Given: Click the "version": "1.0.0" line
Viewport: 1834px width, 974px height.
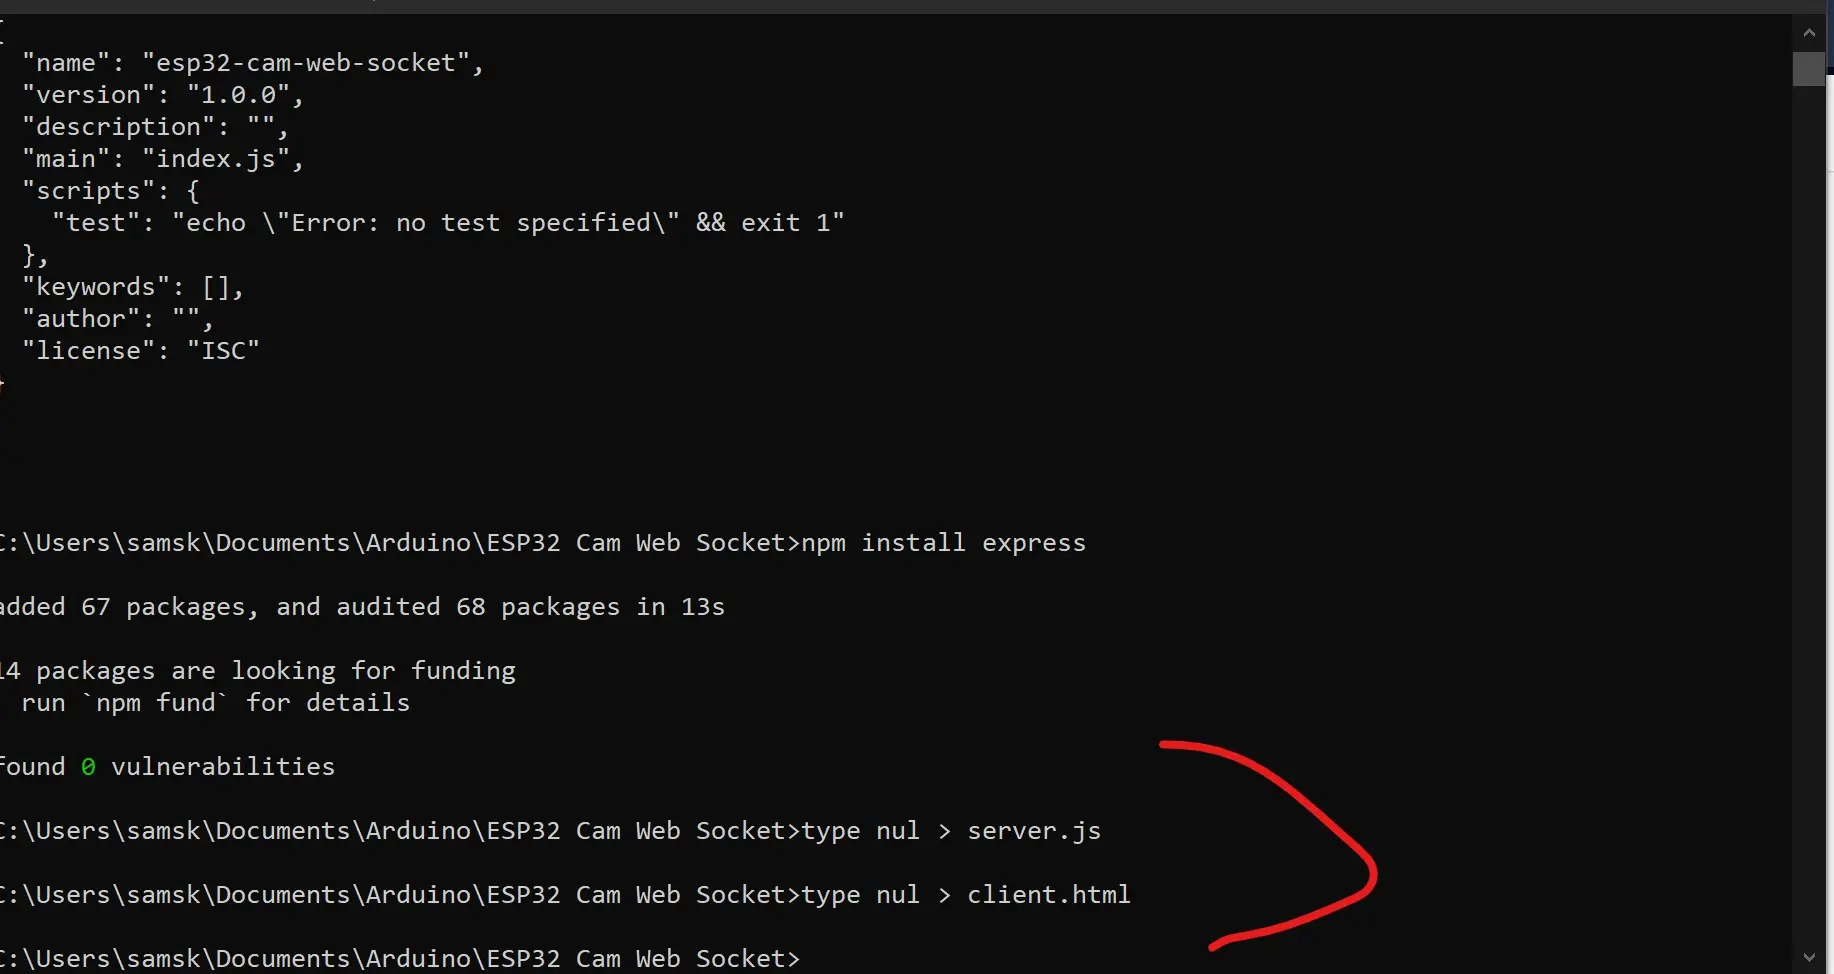Looking at the screenshot, I should (163, 95).
